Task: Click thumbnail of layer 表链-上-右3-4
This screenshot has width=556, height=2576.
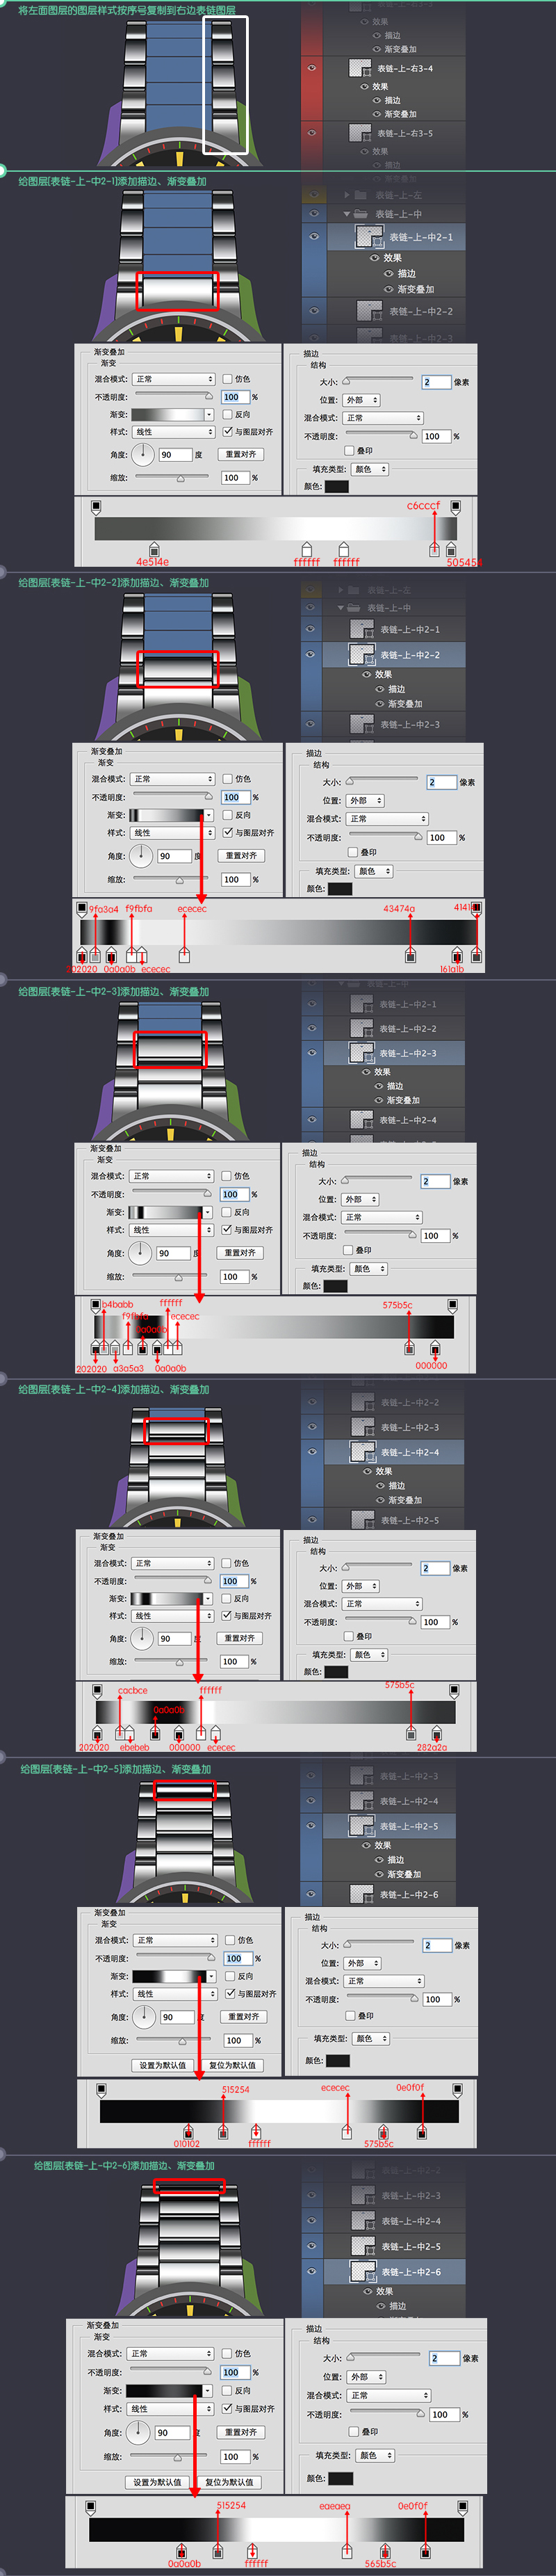Action: pos(360,68)
